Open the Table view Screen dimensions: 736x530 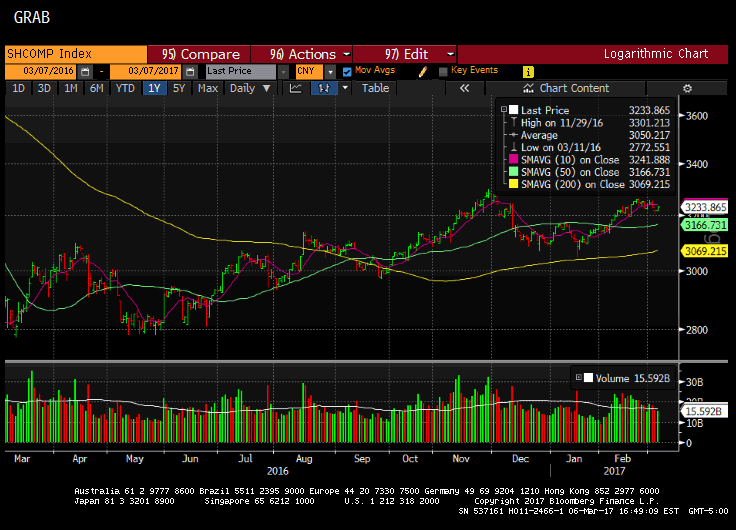pos(375,88)
